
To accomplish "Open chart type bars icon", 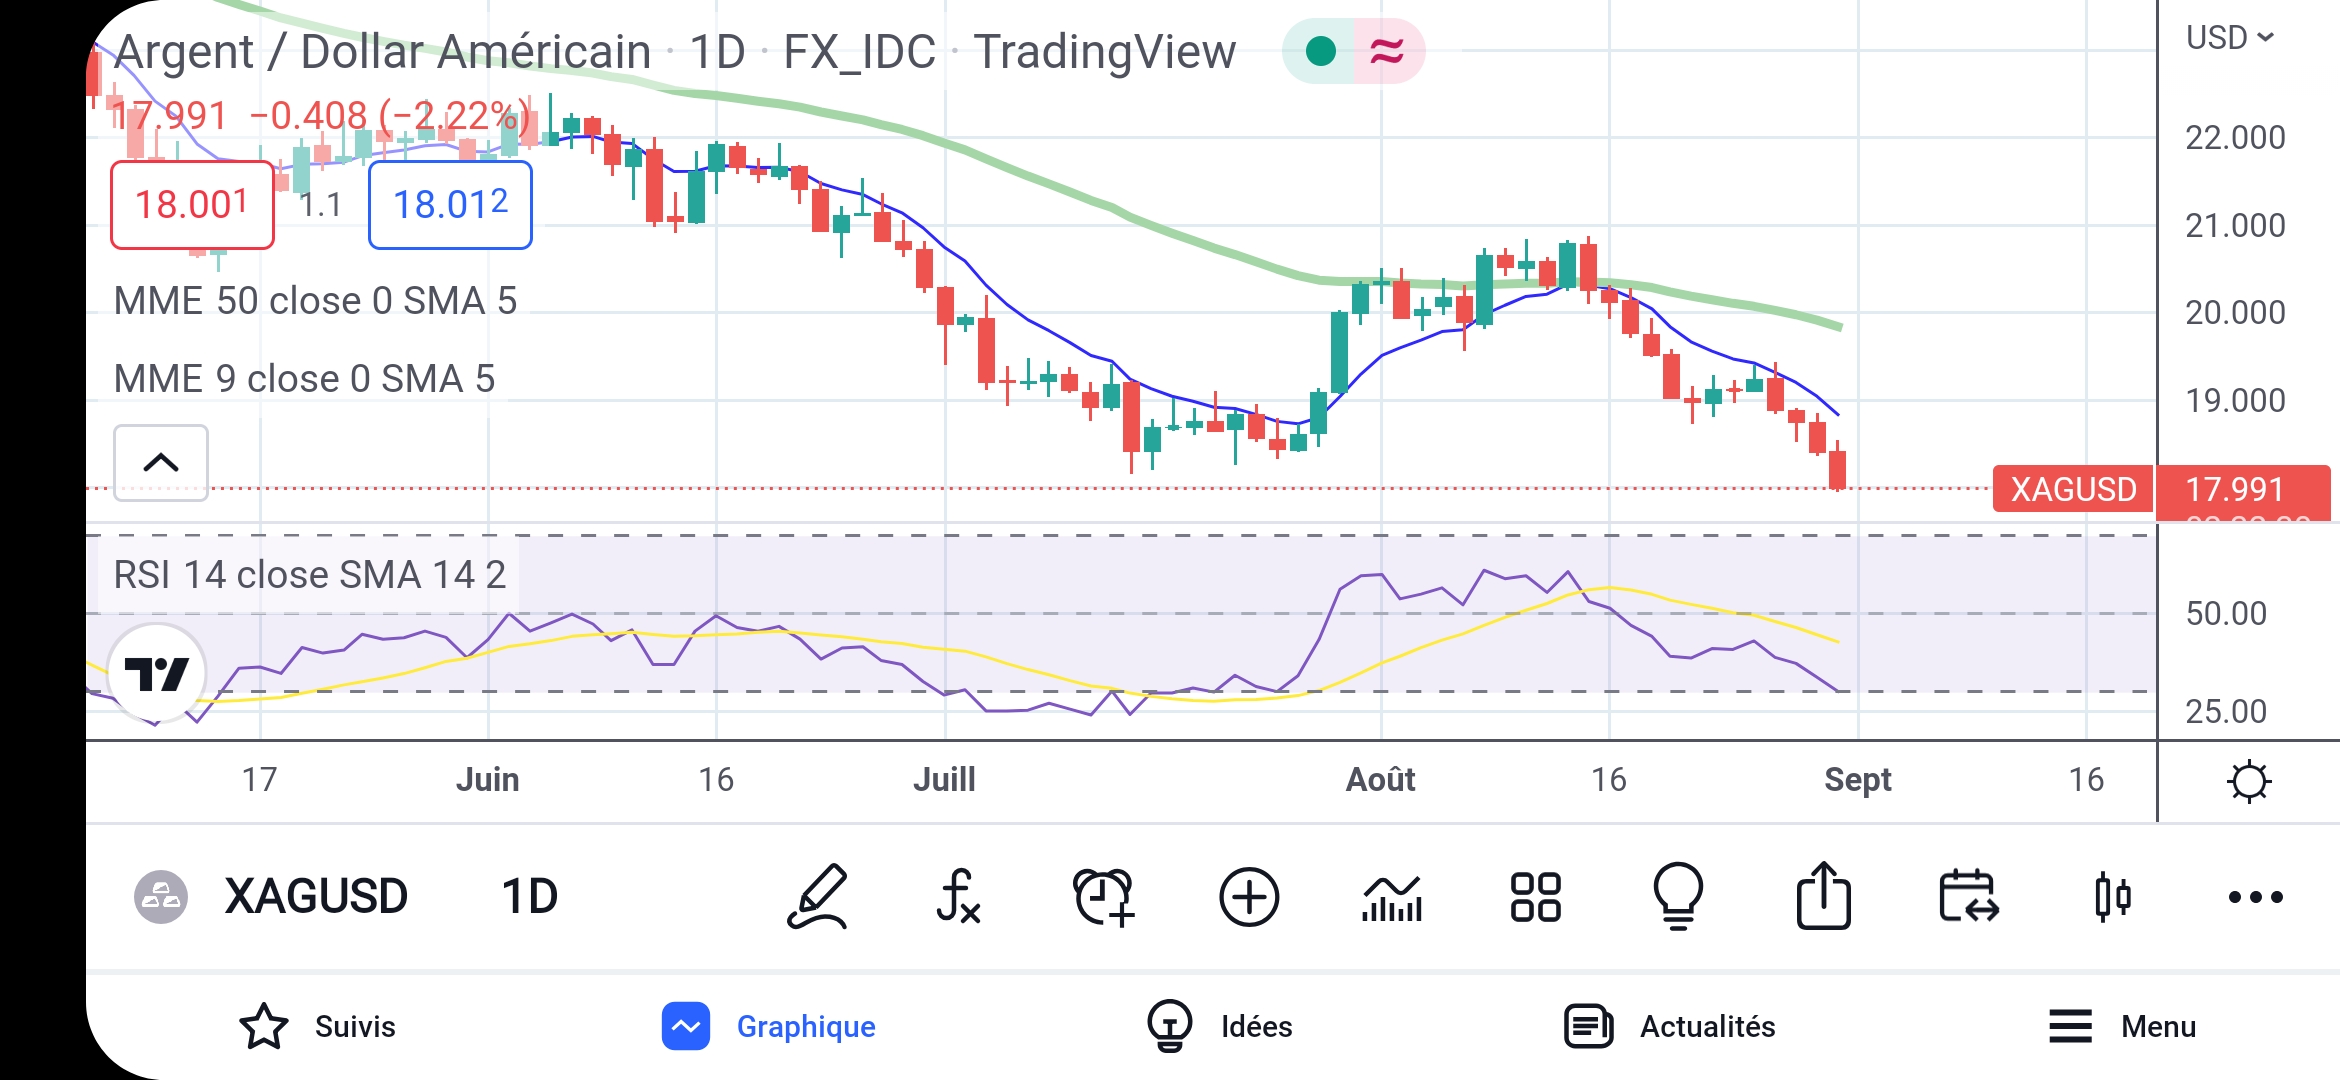I will pos(1392,896).
